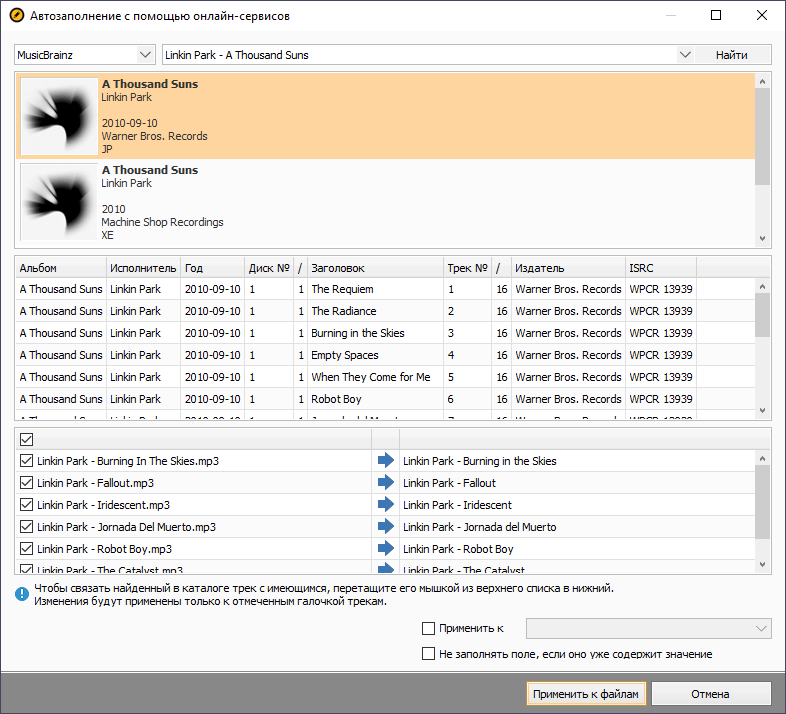Click the blue arrow for Jornada del Muerto
Screen dimensions: 786x714
(x=385, y=526)
